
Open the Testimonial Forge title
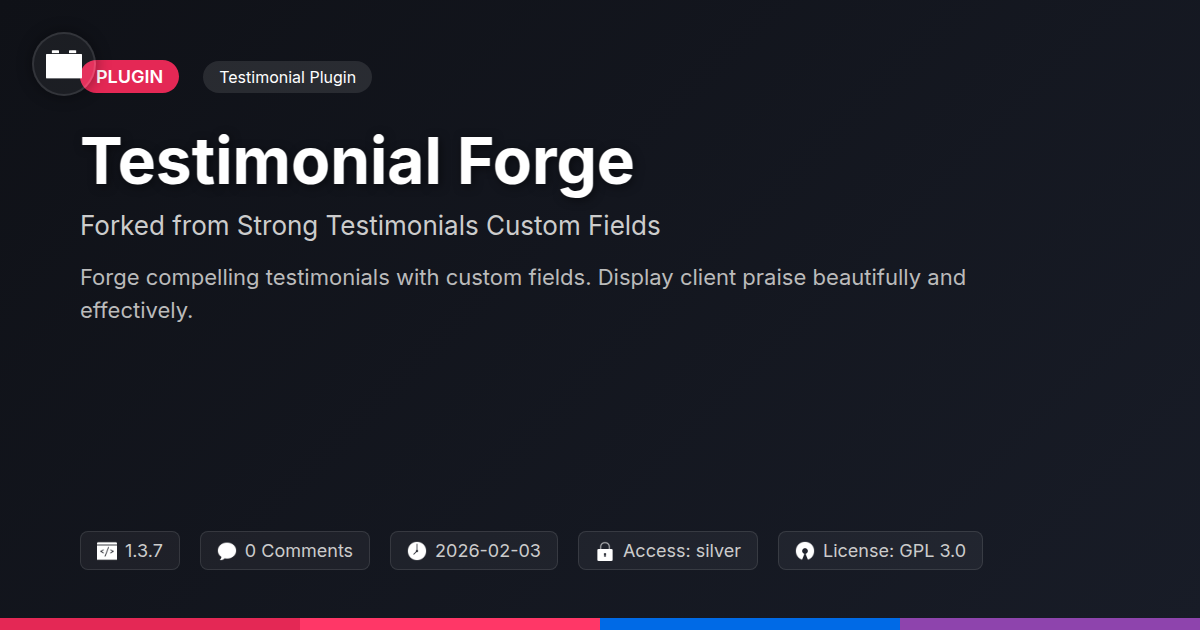[357, 161]
